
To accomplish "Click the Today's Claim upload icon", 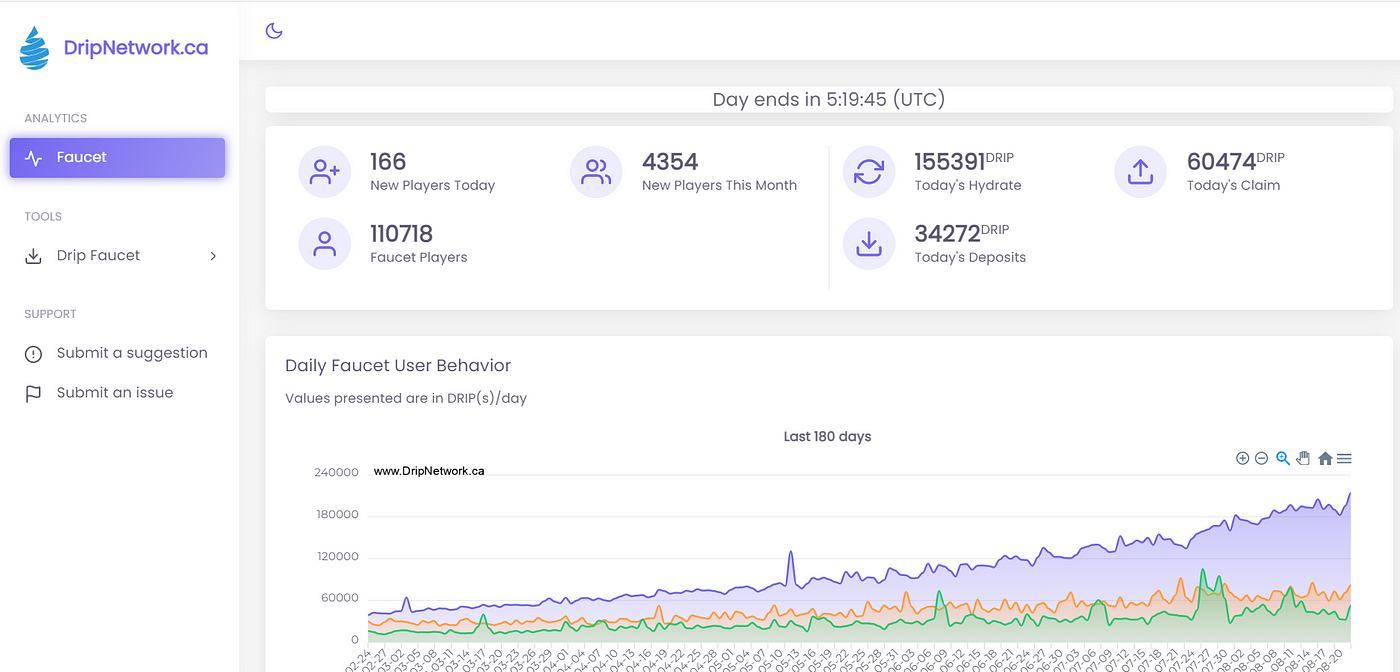I will pos(1140,172).
